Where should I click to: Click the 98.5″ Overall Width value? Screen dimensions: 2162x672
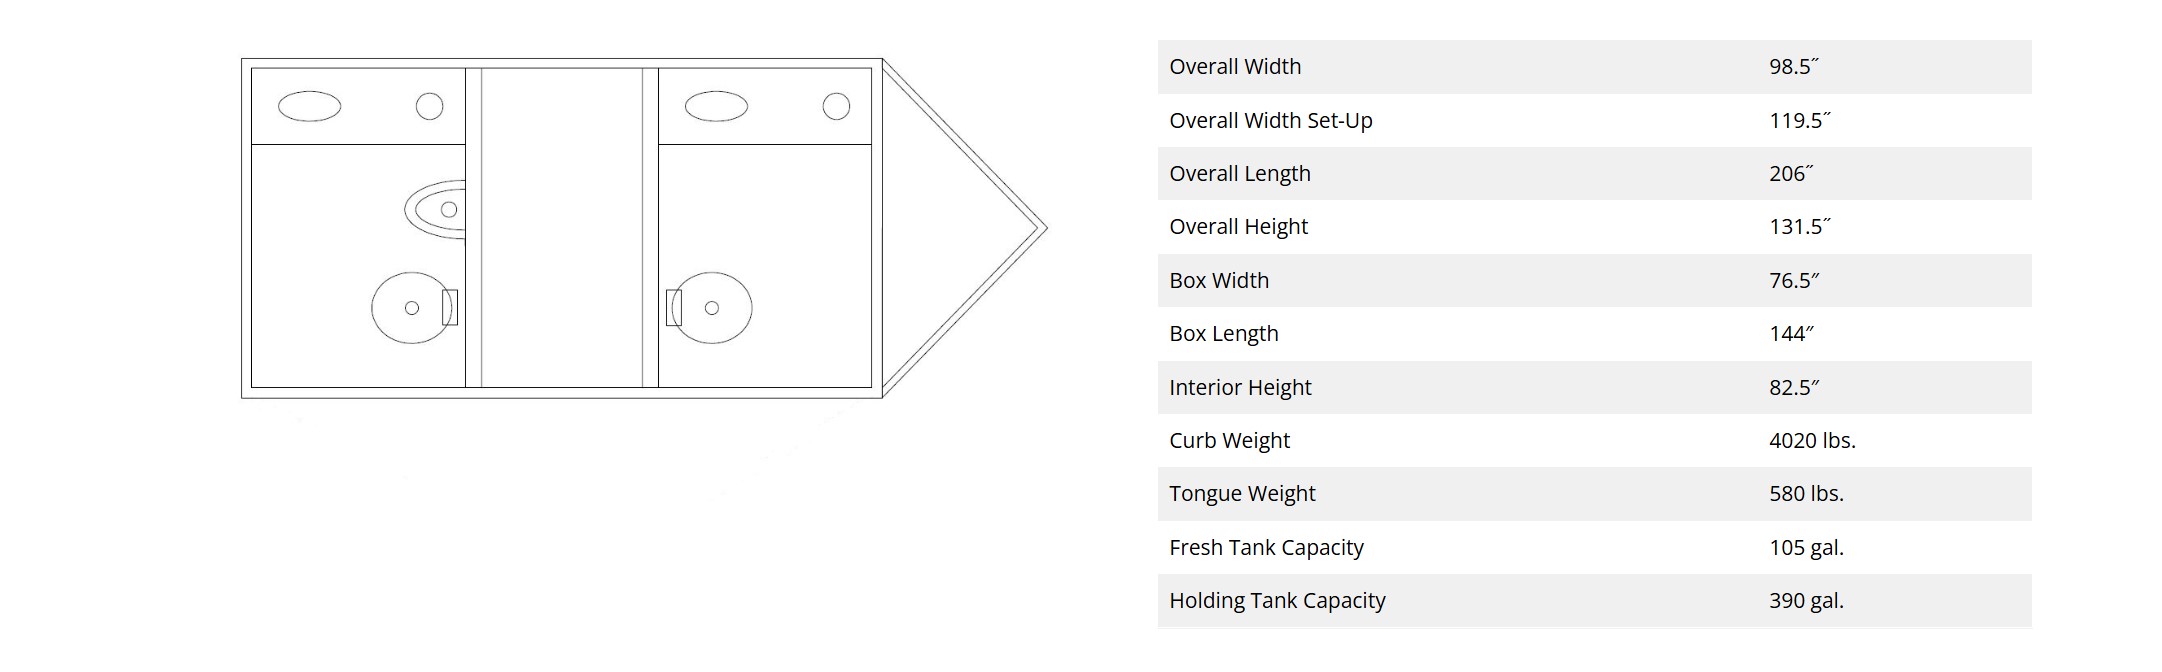pos(1793,66)
